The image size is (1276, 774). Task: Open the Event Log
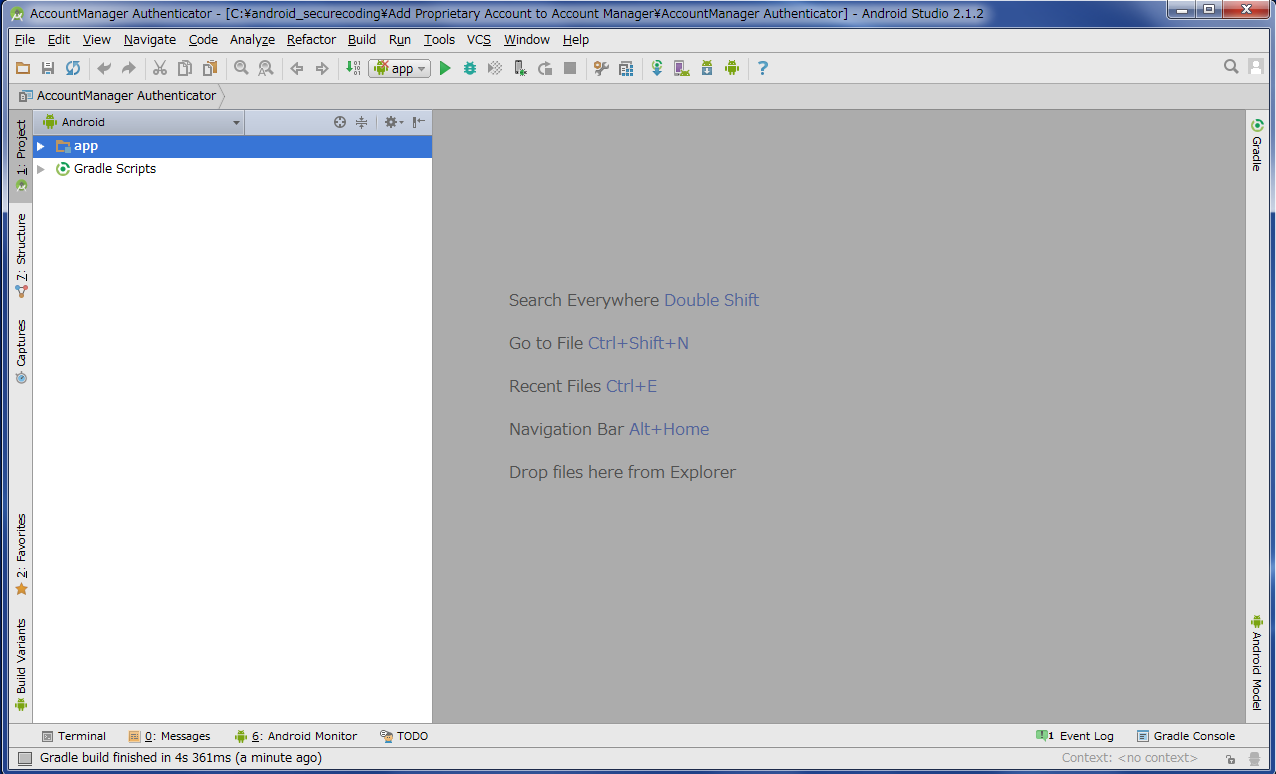pyautogui.click(x=1075, y=736)
